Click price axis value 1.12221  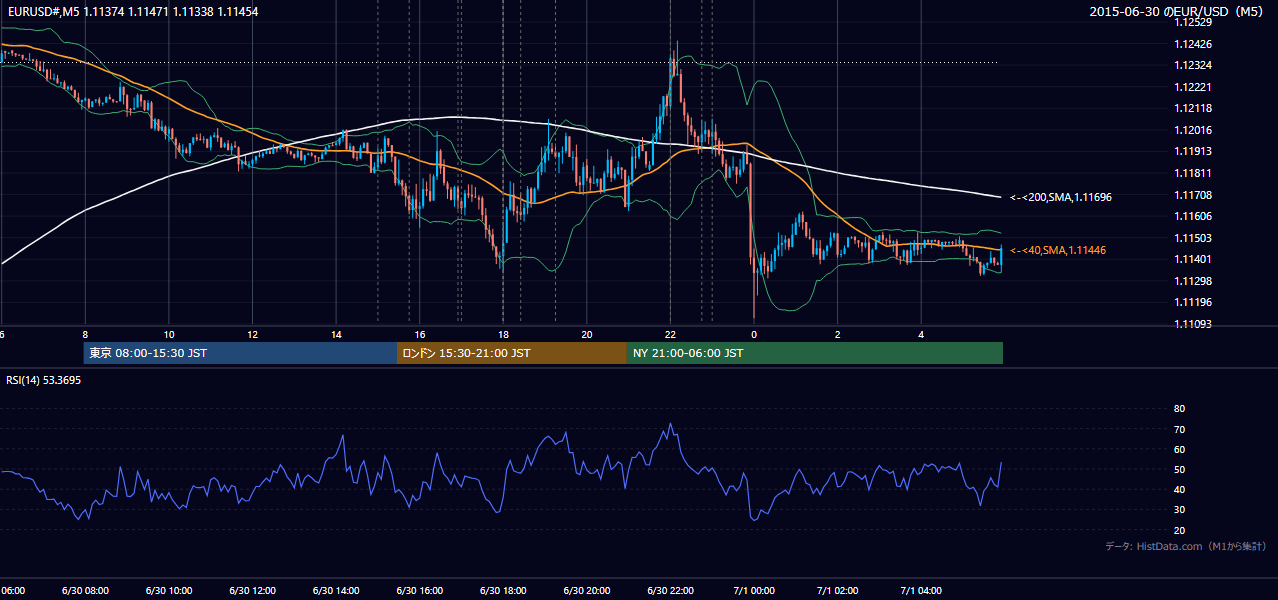[x=1194, y=87]
